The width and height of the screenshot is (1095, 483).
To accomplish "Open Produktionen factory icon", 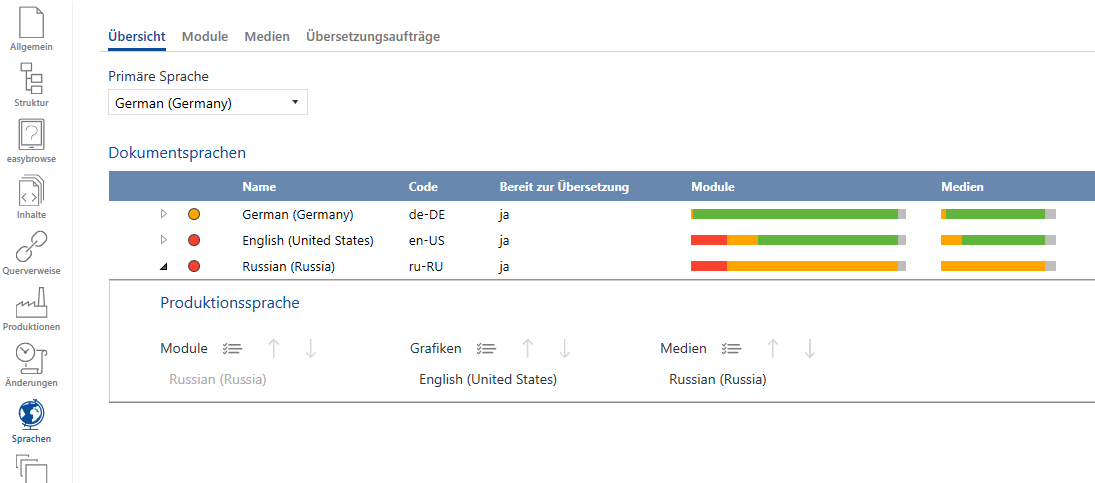I will [x=31, y=306].
